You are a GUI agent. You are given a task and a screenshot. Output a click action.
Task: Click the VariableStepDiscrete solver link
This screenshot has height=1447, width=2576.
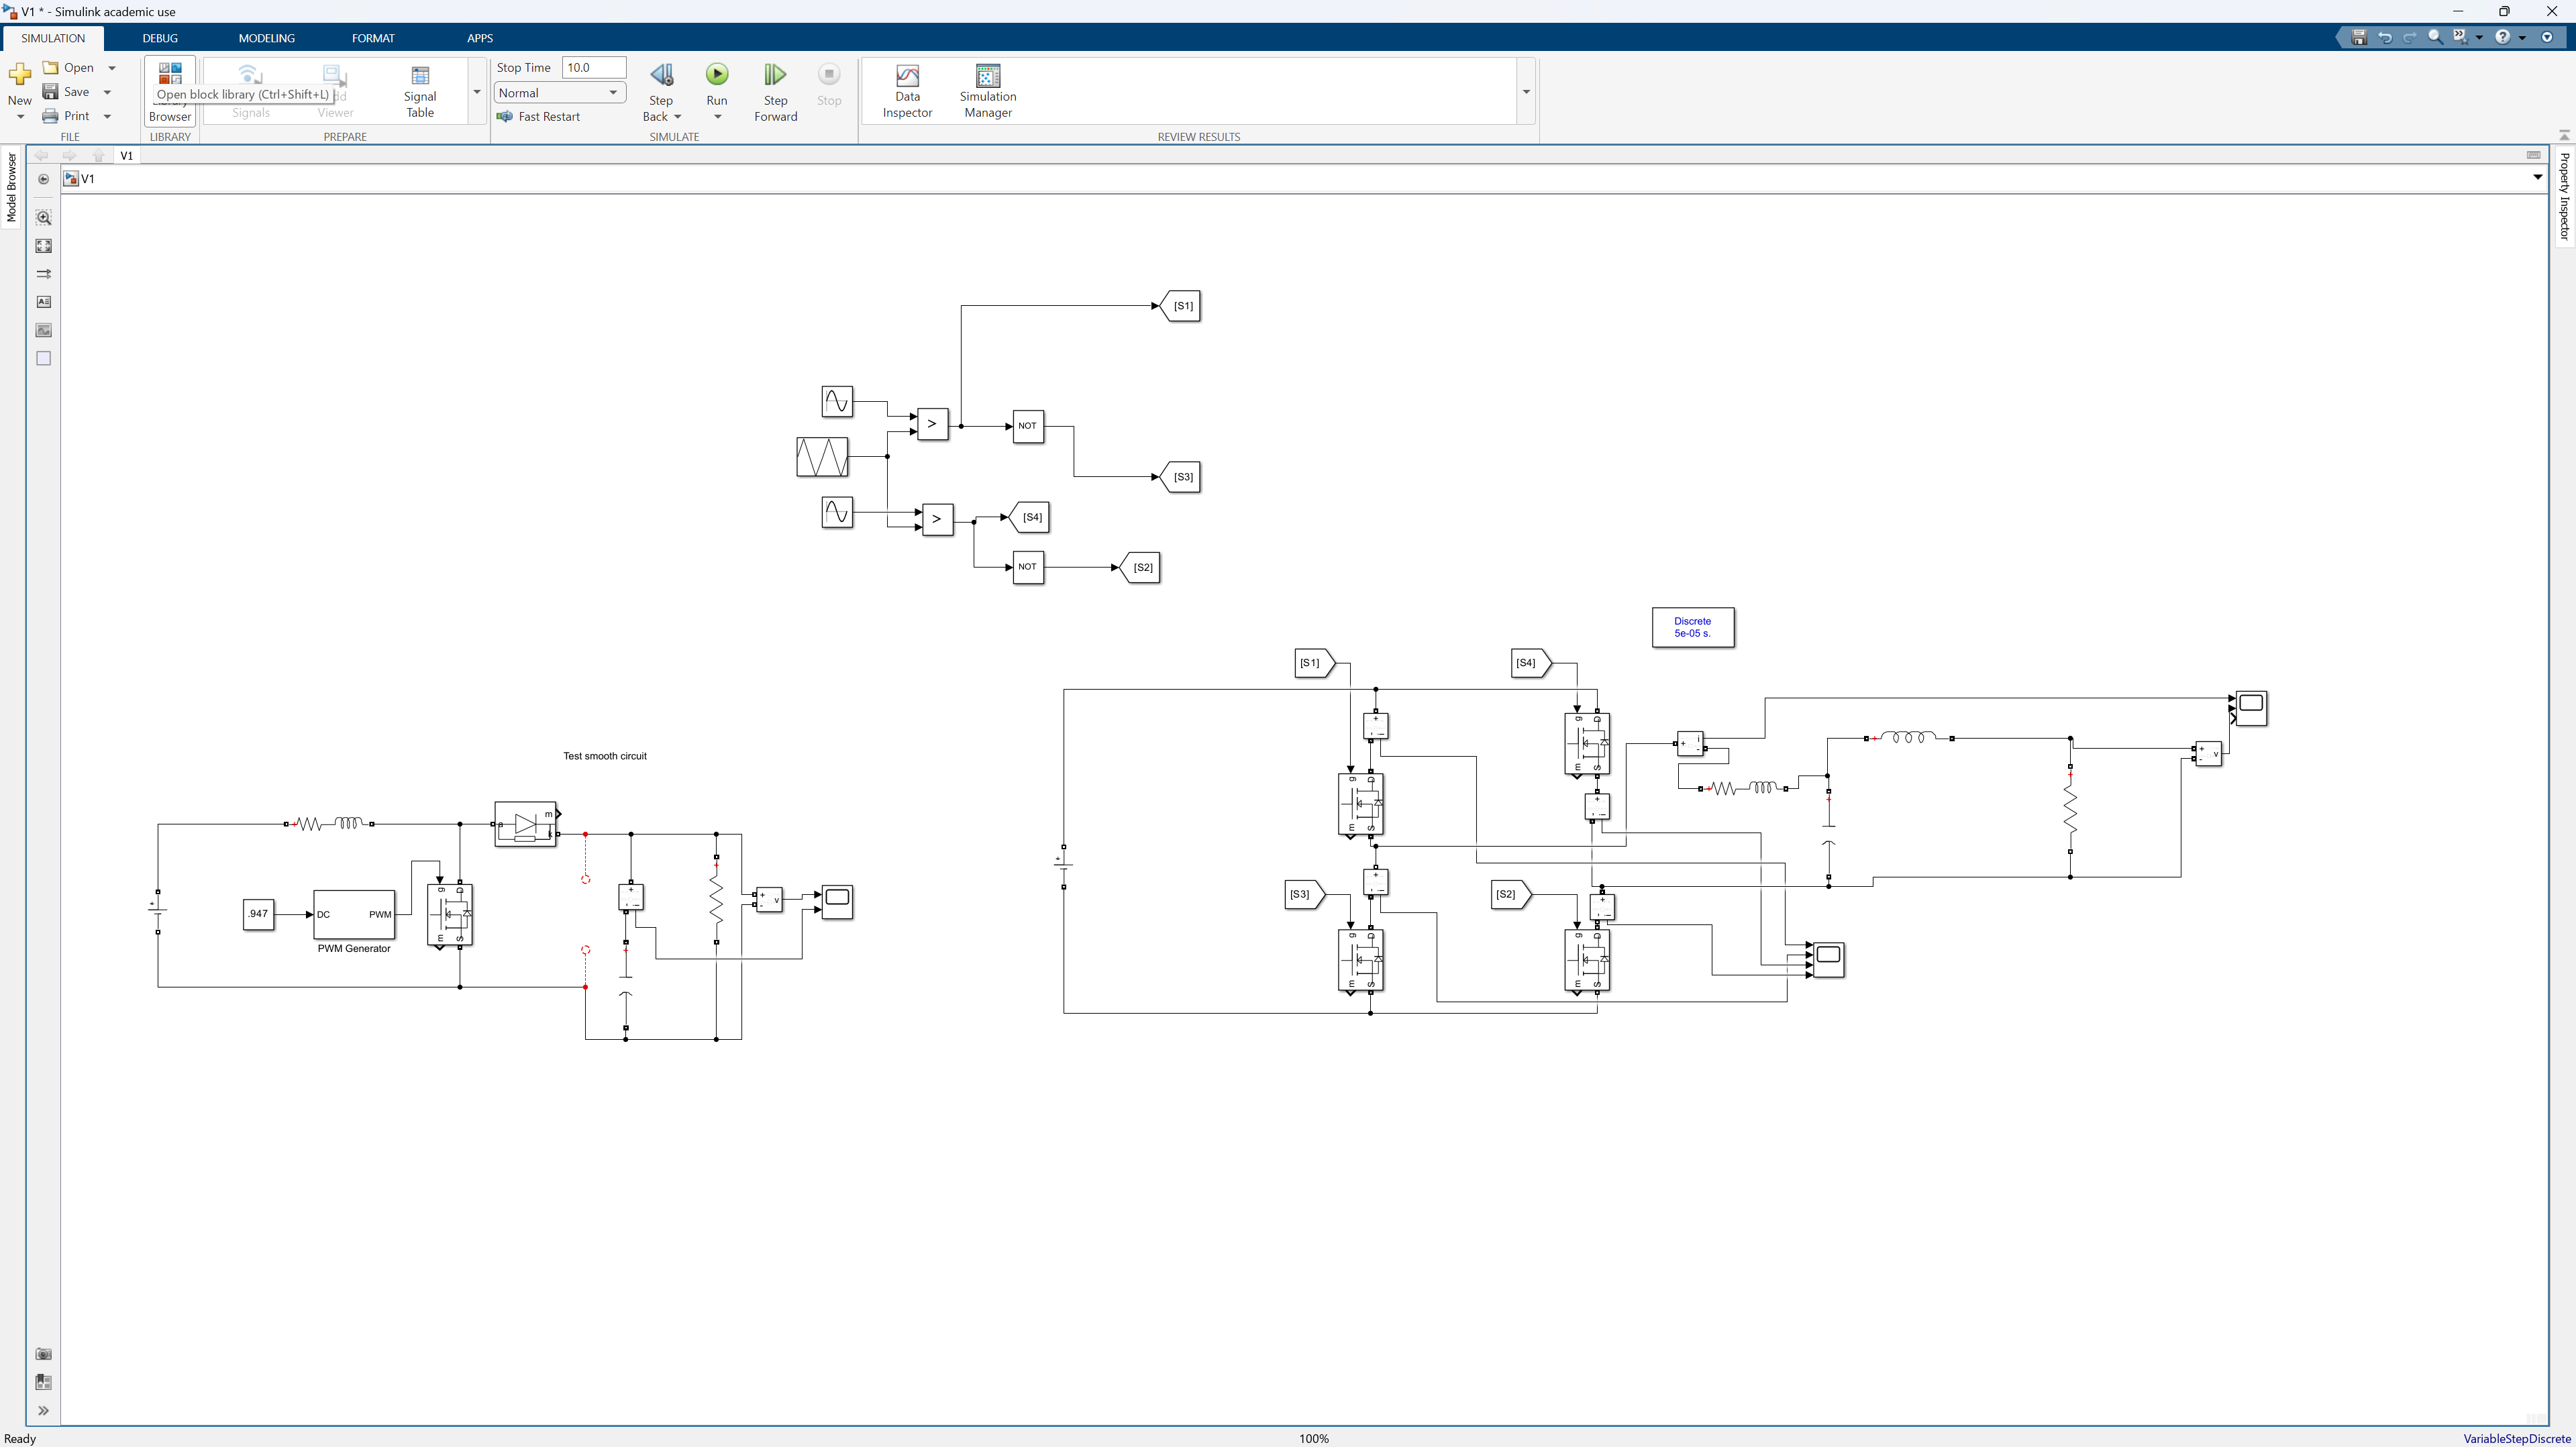[2516, 1439]
